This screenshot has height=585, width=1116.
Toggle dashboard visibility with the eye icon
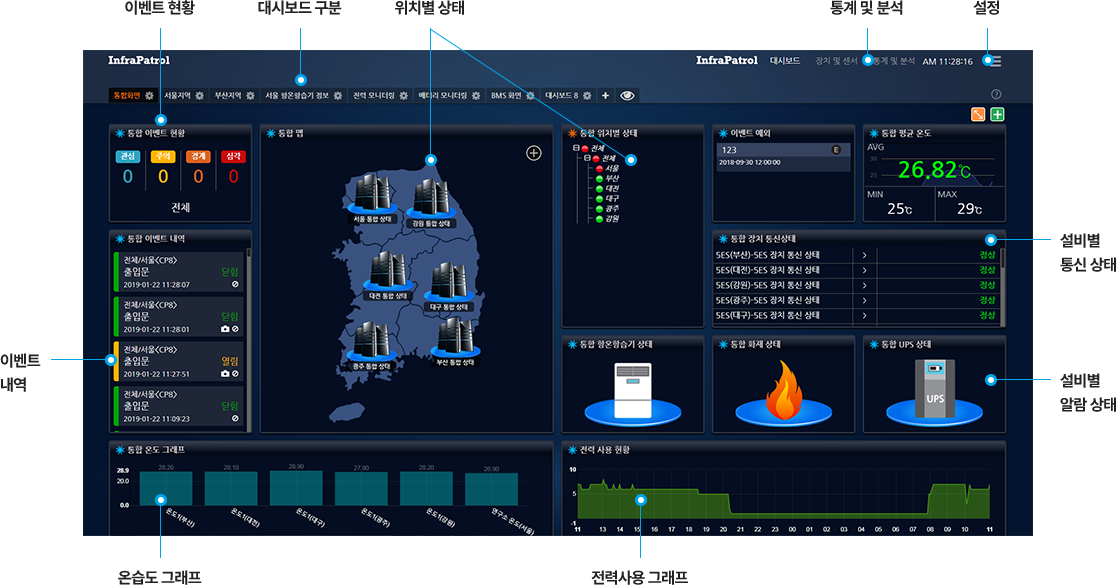[628, 96]
